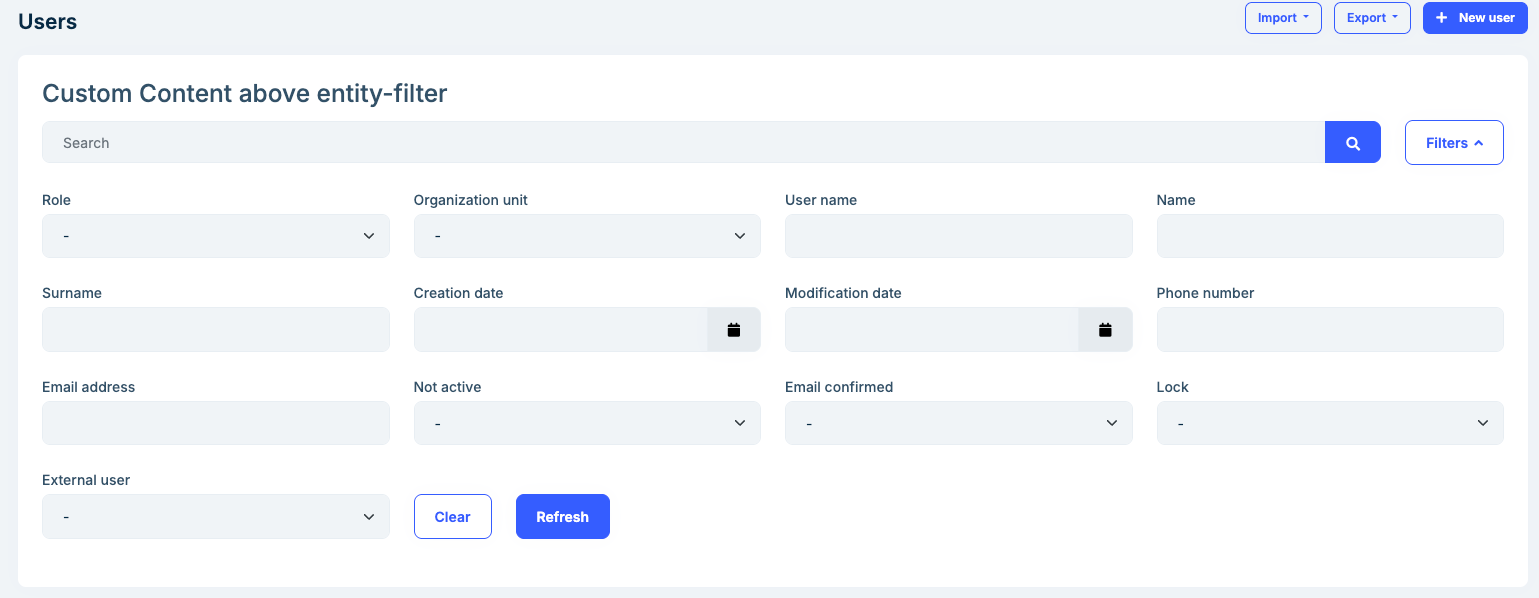Viewport: 1539px width, 598px height.
Task: Open the Modification date calendar icon
Action: (1105, 329)
